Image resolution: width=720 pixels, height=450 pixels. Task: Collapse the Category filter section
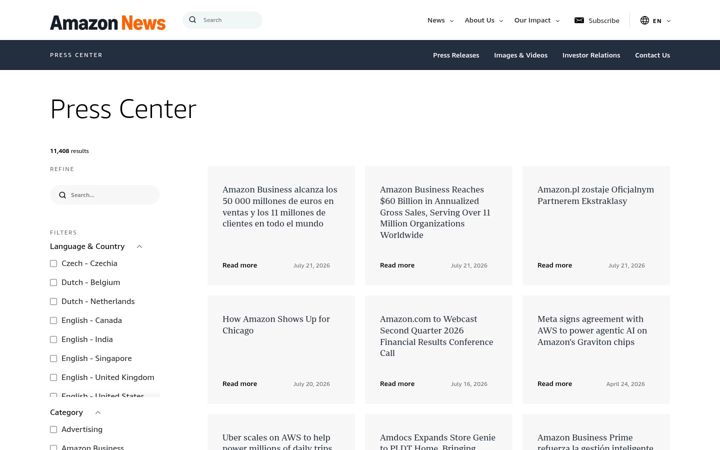98,412
